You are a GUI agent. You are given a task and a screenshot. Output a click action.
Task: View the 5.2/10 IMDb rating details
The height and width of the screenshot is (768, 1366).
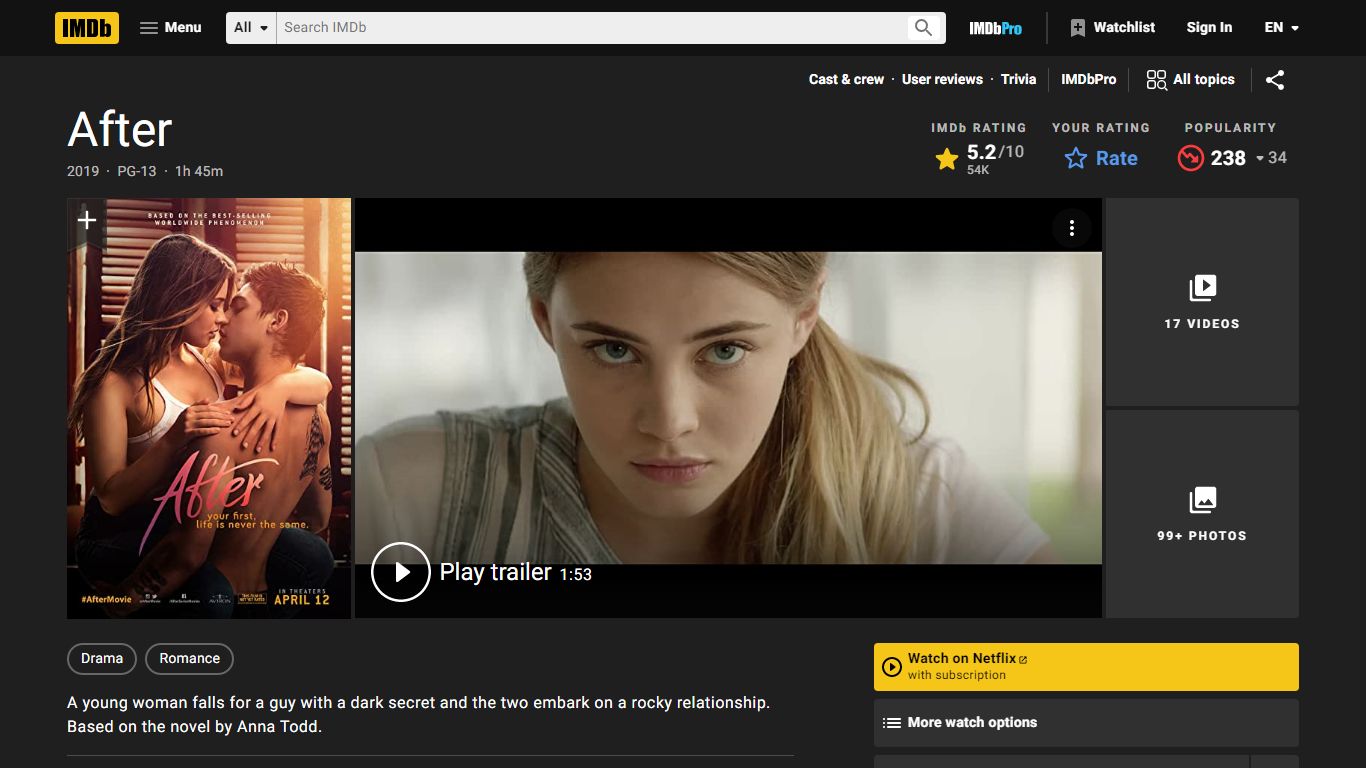tap(980, 158)
